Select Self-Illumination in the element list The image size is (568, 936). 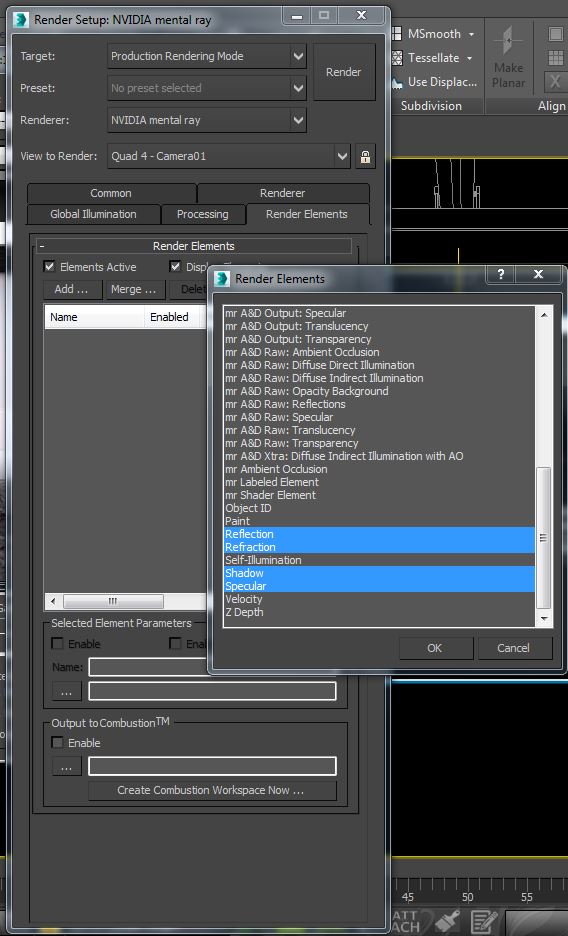click(x=379, y=561)
